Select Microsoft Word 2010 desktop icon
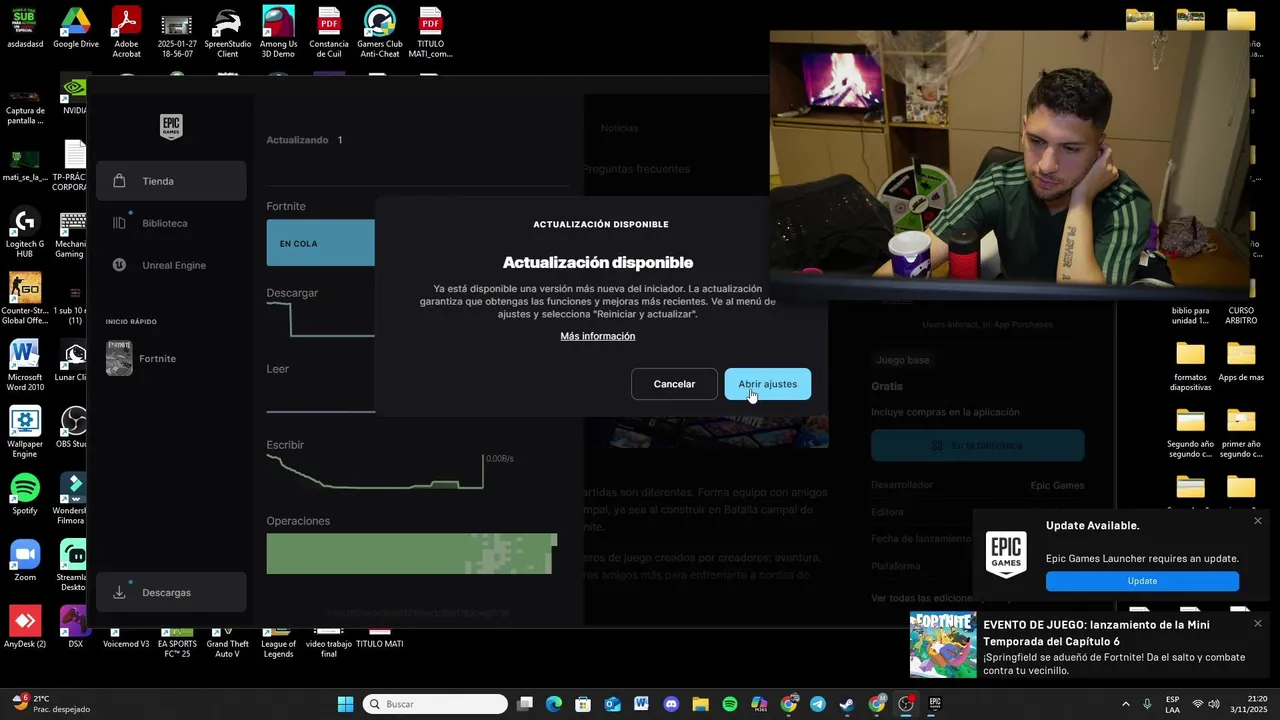Screen dimensions: 1280x720 point(25,366)
